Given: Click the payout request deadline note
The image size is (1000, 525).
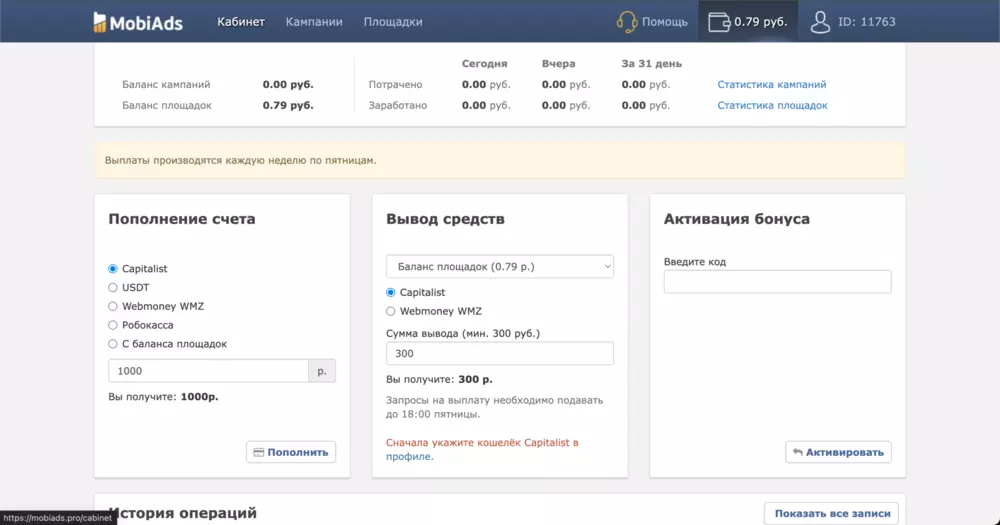Looking at the screenshot, I should 494,408.
